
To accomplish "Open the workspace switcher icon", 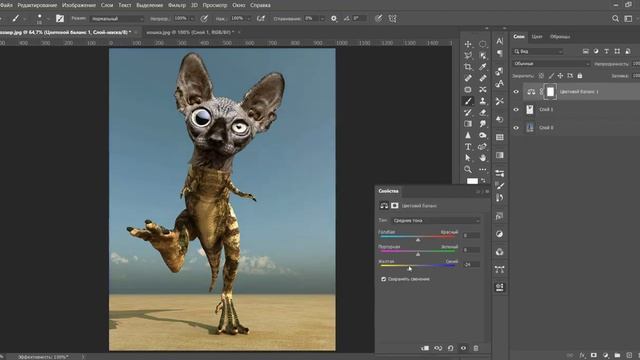I will pyautogui.click(x=629, y=18).
